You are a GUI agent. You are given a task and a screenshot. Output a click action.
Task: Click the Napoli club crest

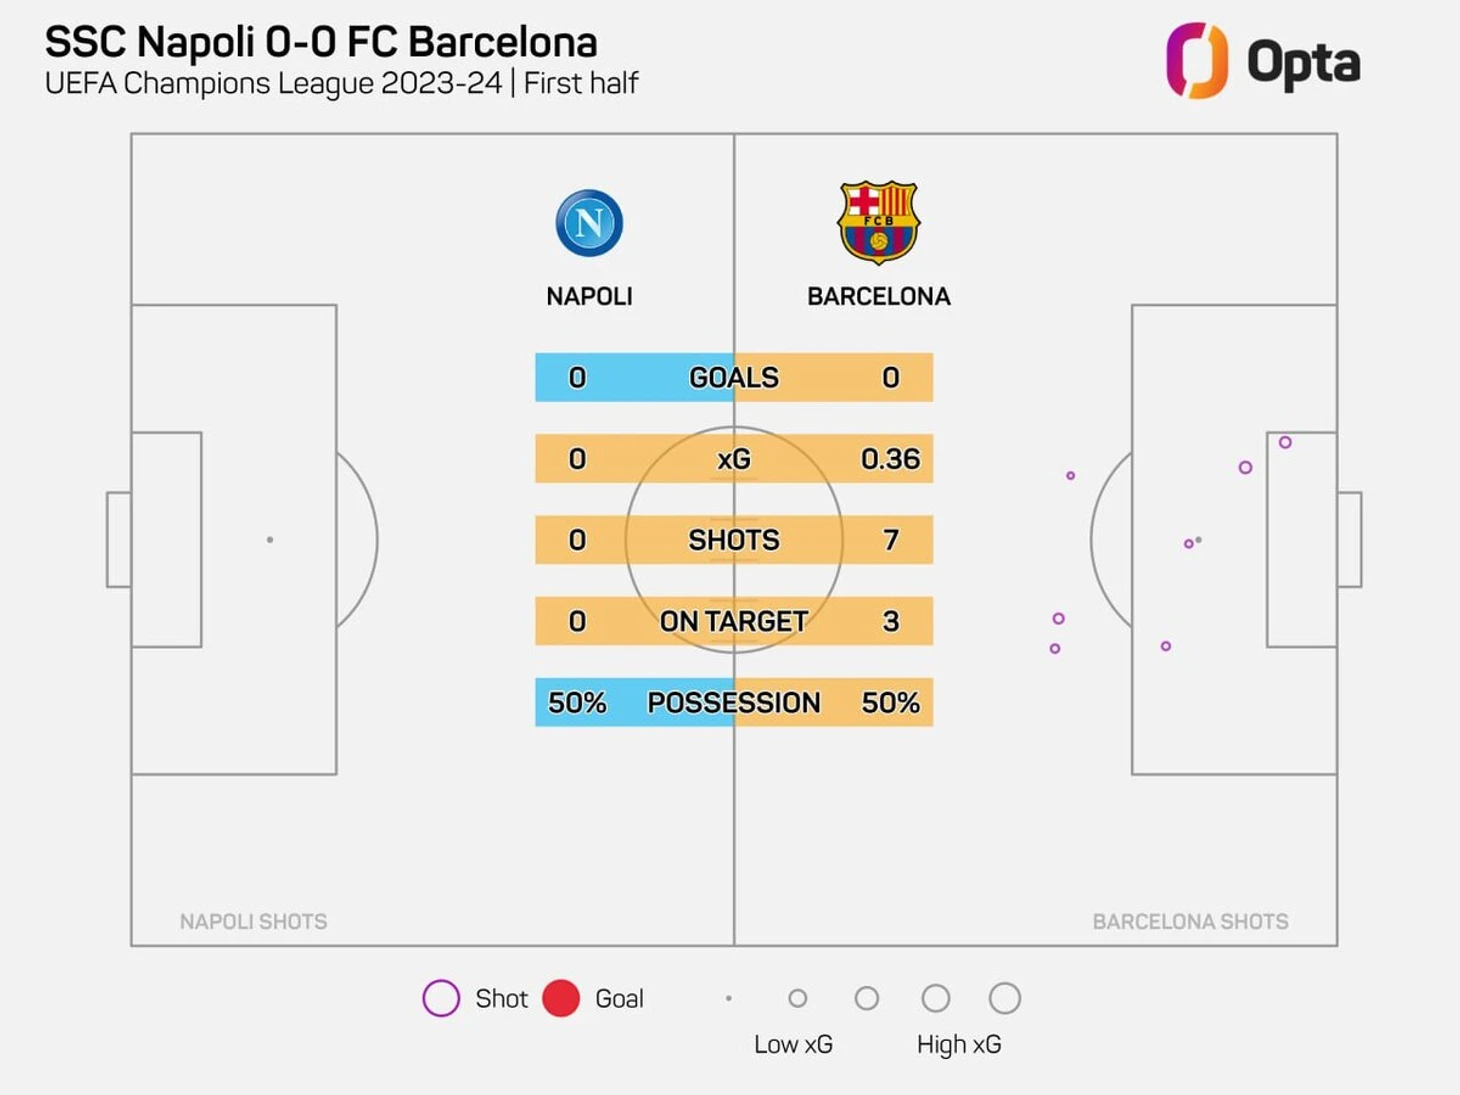pos(589,222)
